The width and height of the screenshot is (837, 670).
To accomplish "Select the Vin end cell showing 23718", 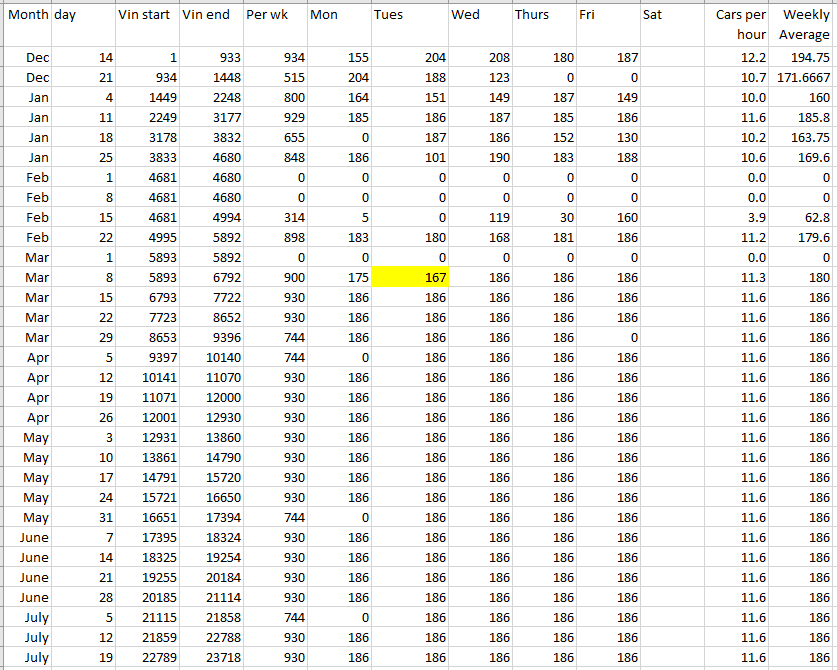I will click(210, 657).
